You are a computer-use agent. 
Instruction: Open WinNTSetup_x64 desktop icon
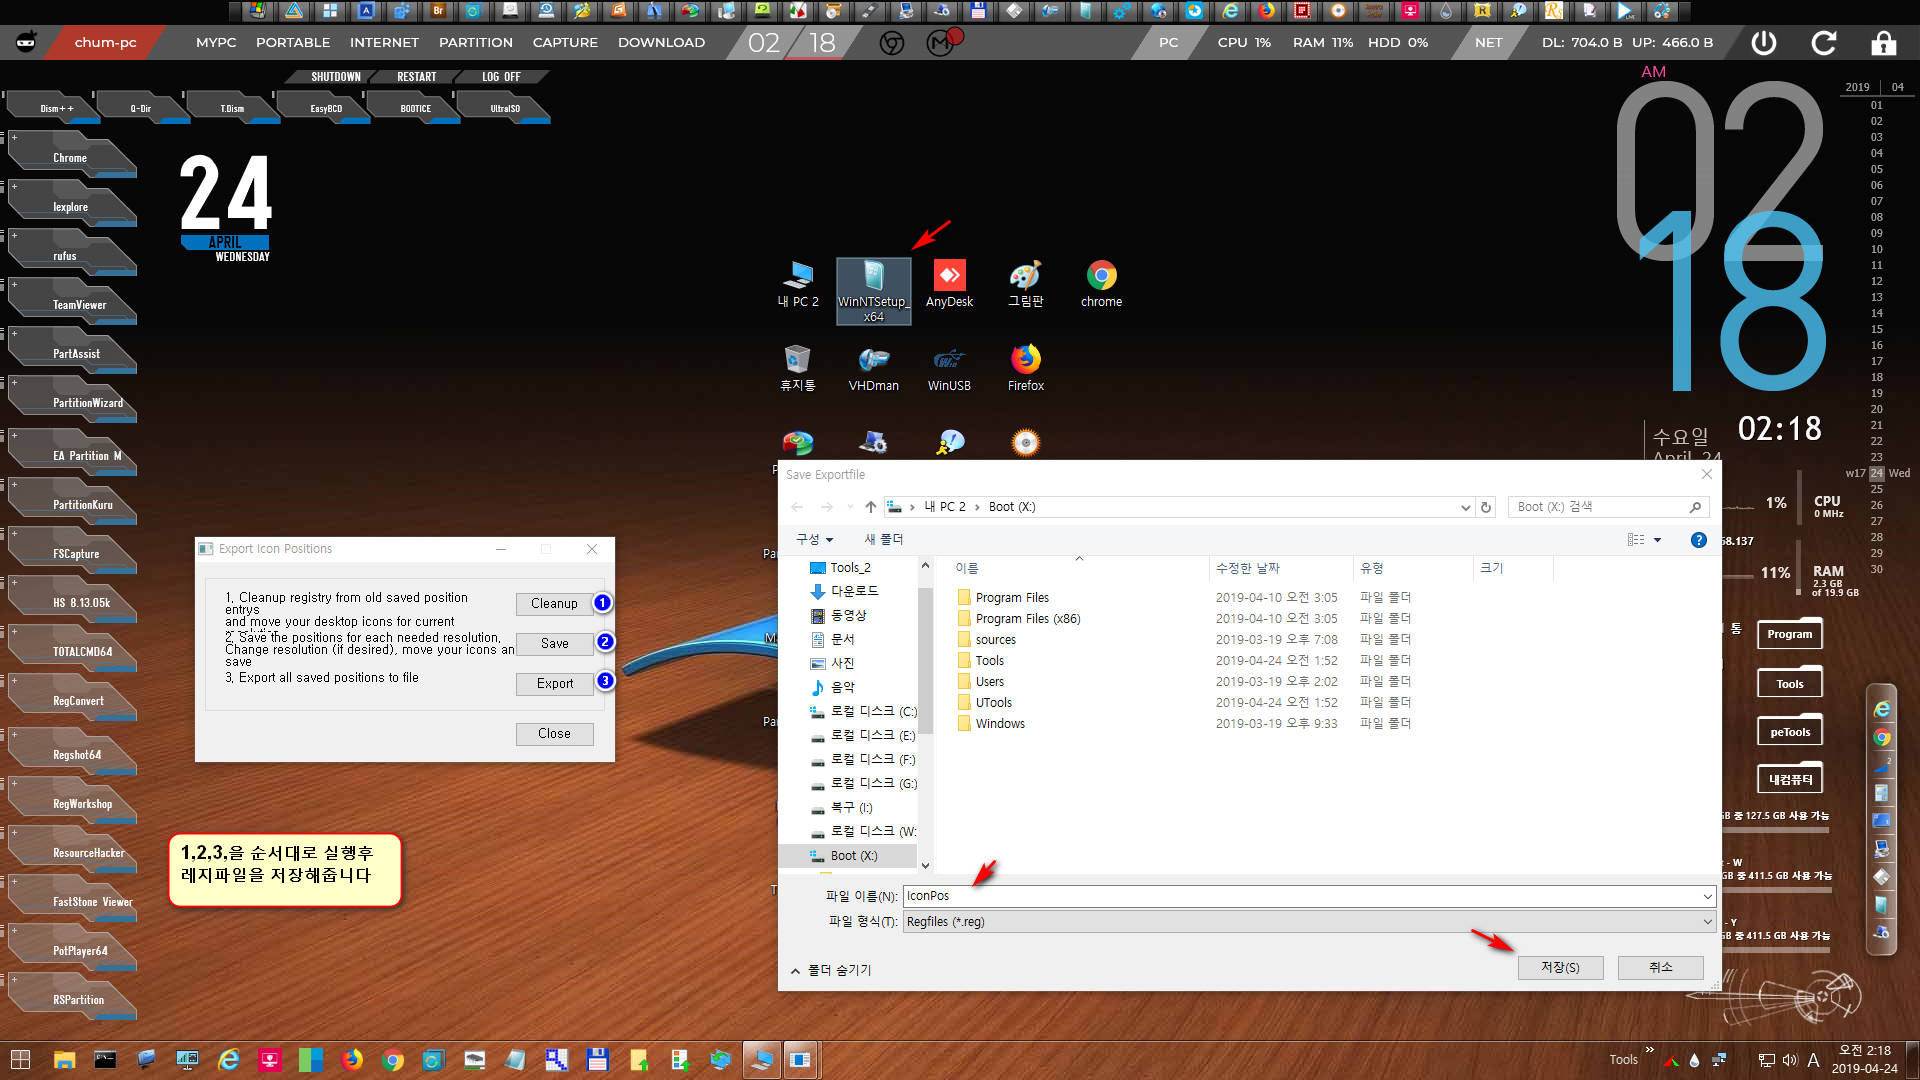(873, 291)
